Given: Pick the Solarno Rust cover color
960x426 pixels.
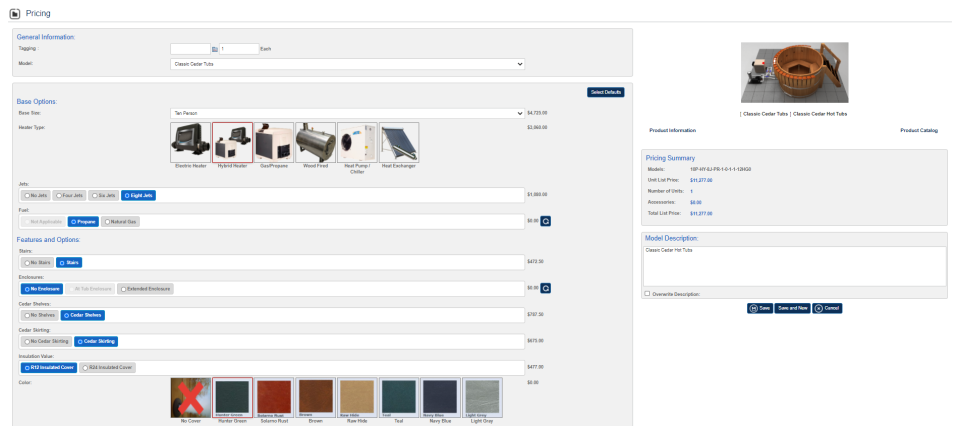Looking at the screenshot, I should (274, 397).
